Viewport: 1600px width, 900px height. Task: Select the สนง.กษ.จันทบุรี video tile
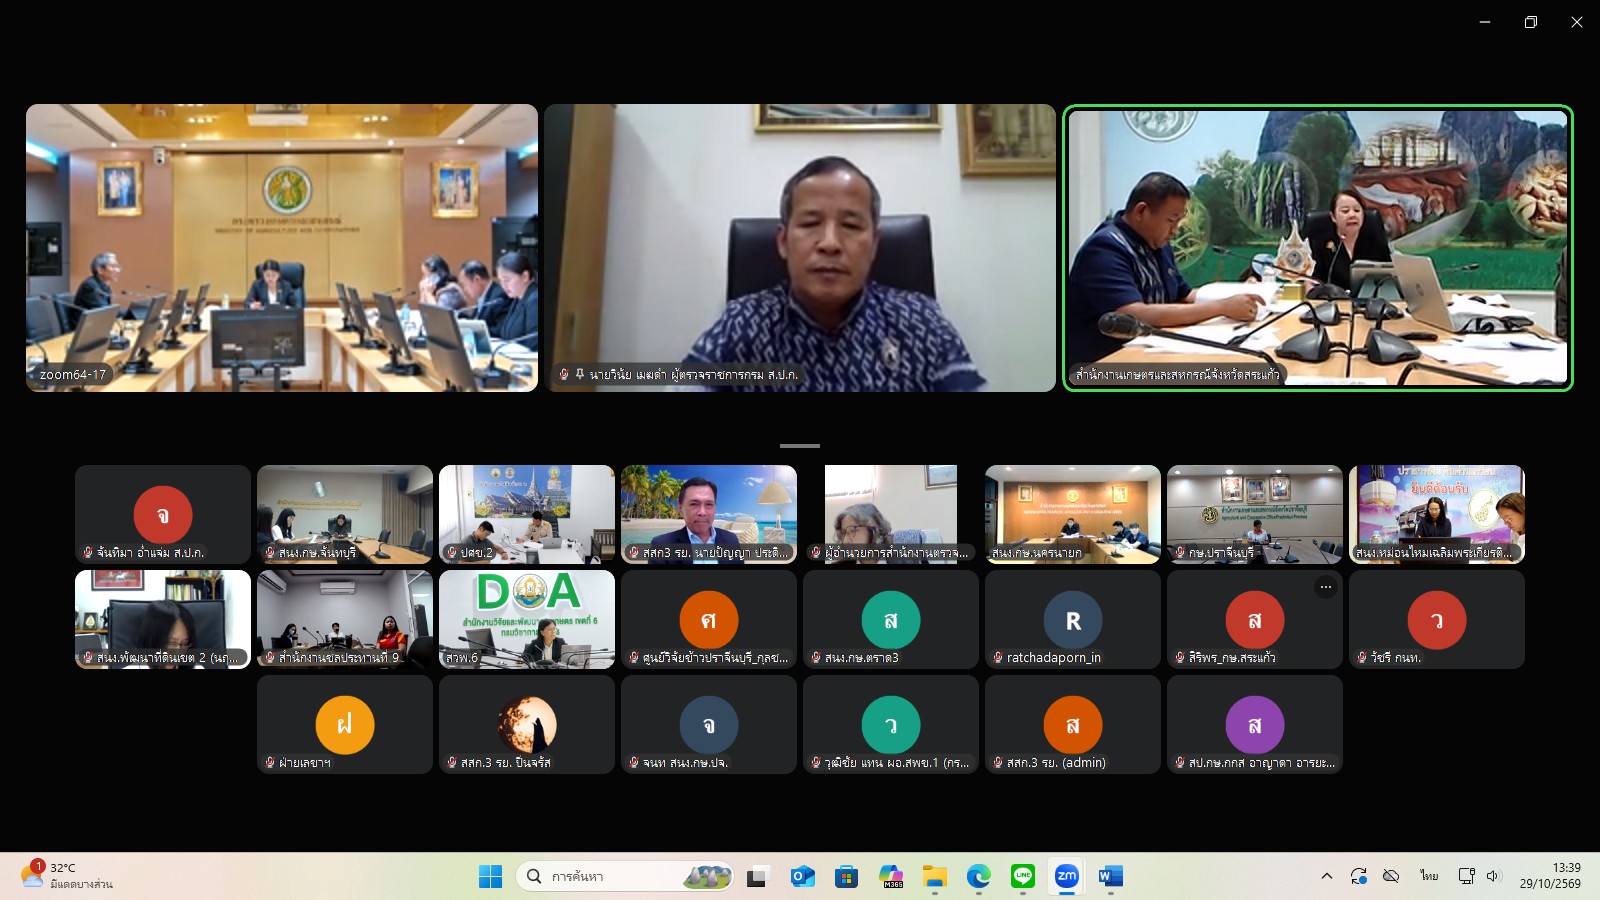coord(345,514)
